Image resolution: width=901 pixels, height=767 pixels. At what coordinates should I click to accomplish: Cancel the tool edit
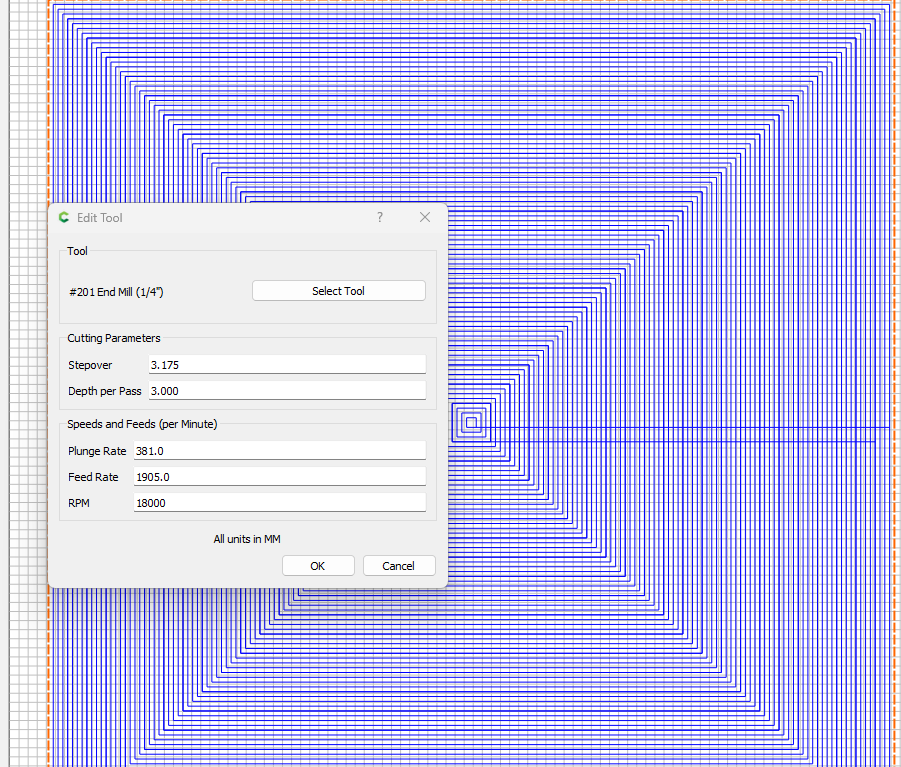[398, 566]
